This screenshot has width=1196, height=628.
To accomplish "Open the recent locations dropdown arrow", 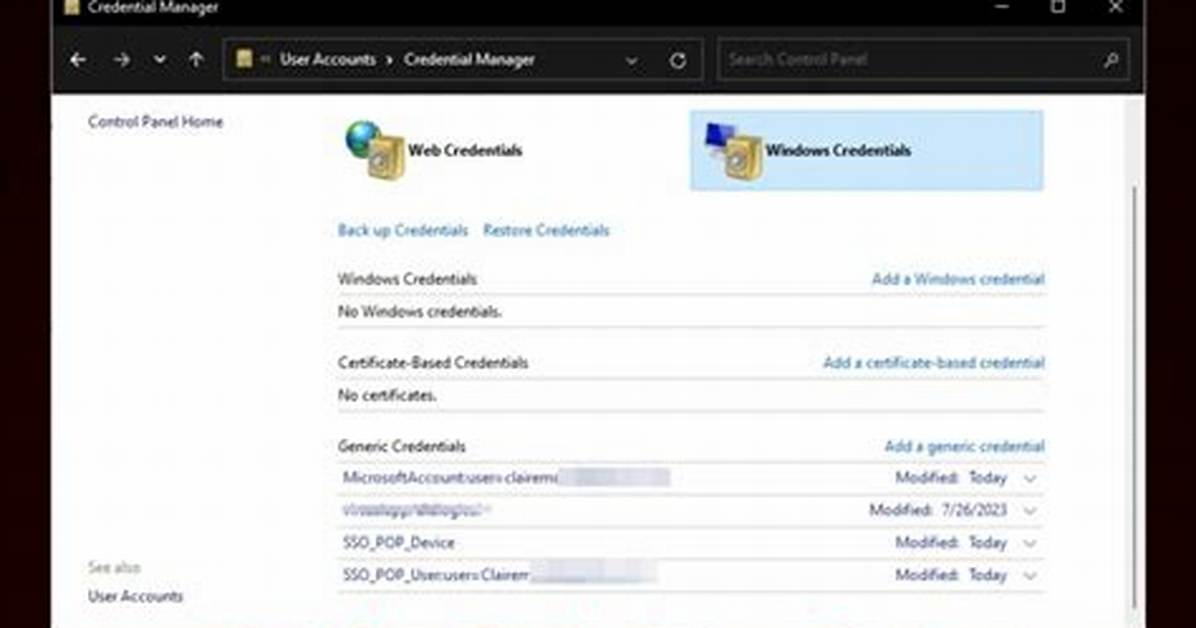I will pyautogui.click(x=159, y=60).
